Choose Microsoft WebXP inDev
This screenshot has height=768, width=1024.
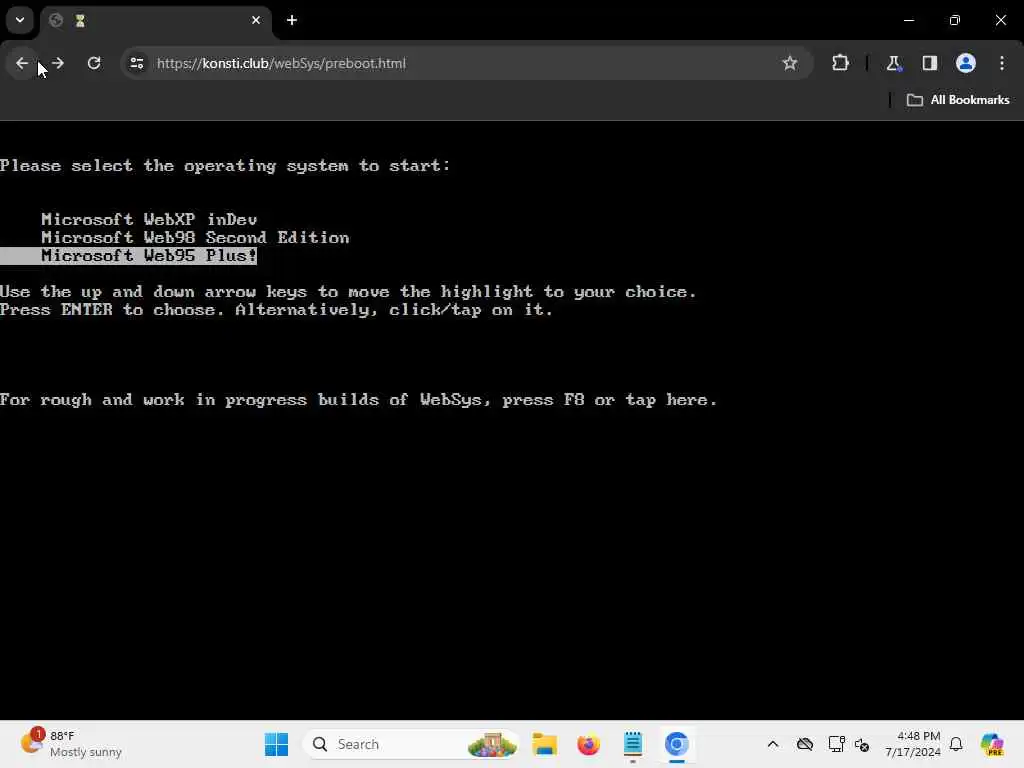pos(149,219)
